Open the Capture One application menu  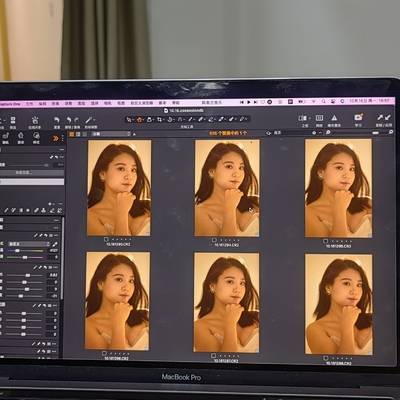pyautogui.click(x=10, y=104)
